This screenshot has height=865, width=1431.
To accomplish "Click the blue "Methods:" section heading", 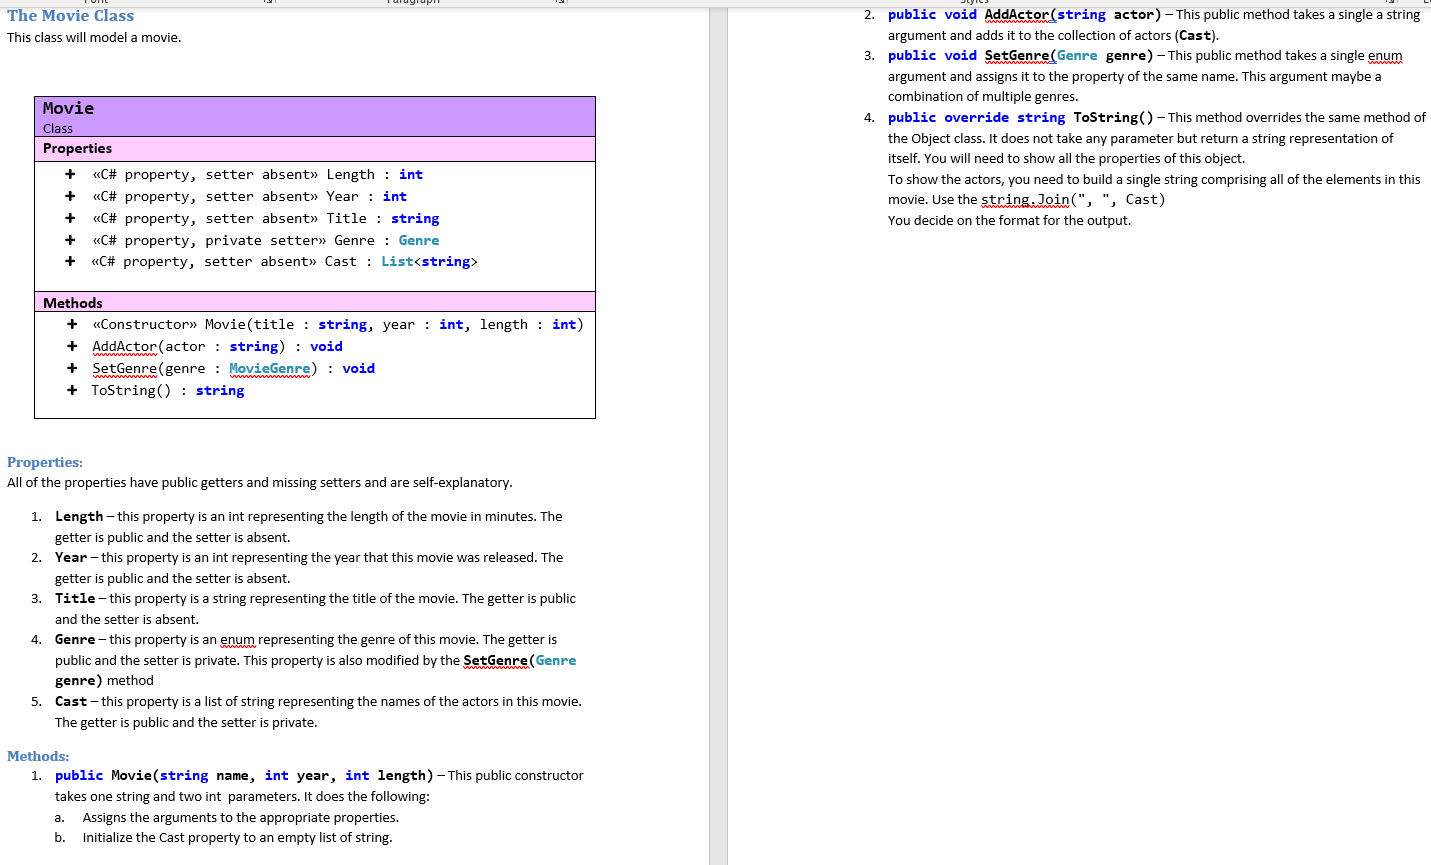I will coord(38,757).
